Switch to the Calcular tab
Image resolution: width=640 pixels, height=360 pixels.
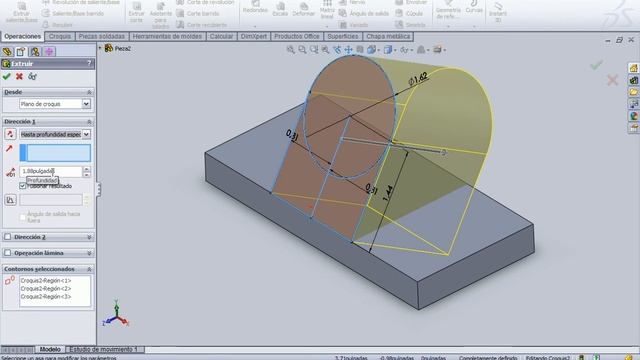[x=221, y=36]
